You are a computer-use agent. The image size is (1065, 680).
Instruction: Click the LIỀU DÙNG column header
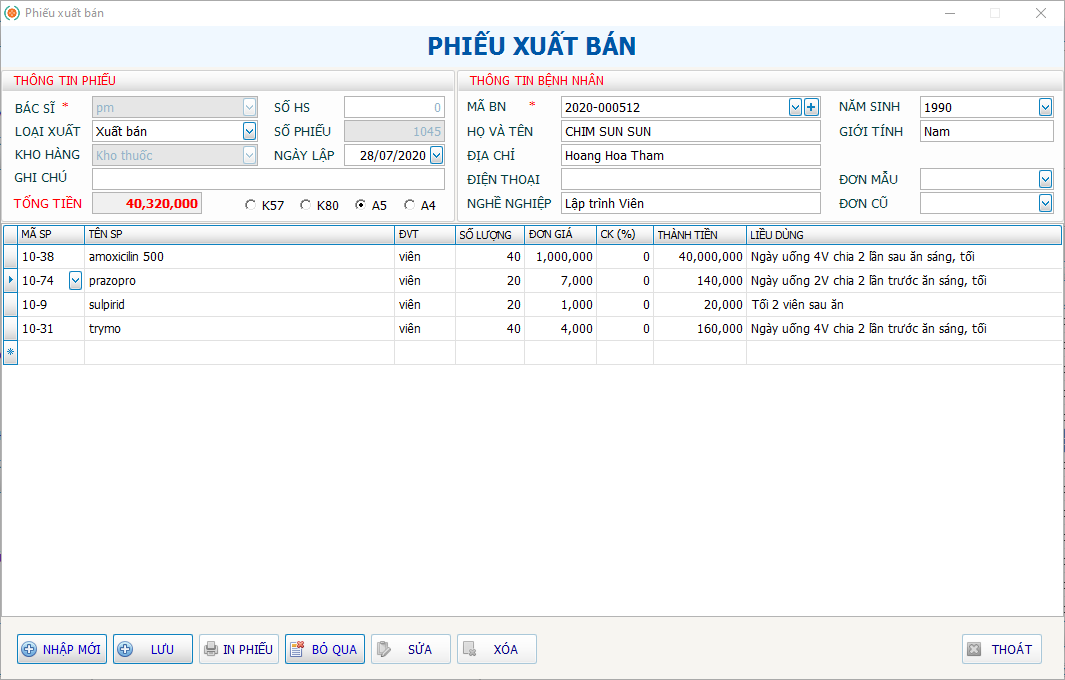pyautogui.click(x=903, y=234)
